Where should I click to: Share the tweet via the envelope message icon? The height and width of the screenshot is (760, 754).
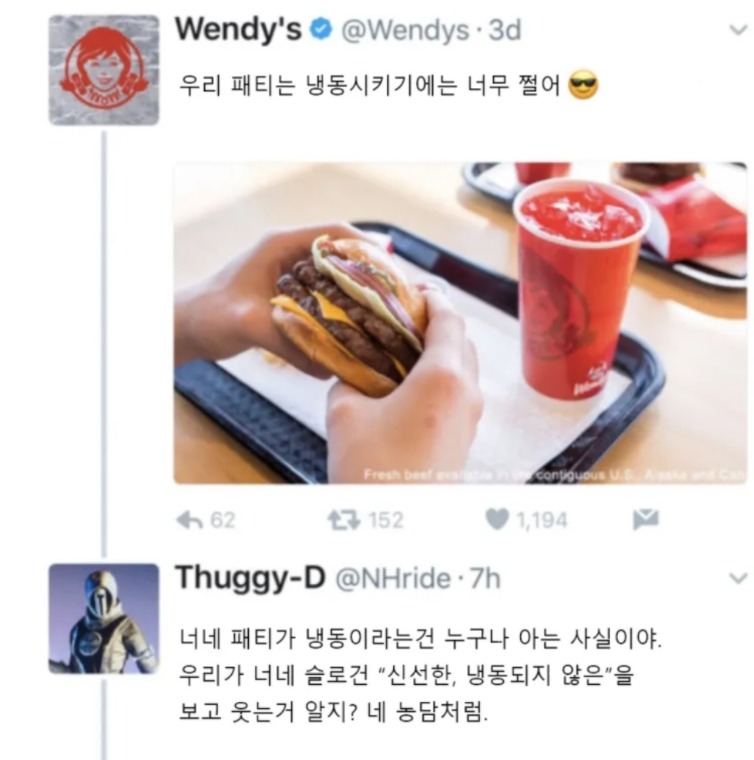pos(645,520)
